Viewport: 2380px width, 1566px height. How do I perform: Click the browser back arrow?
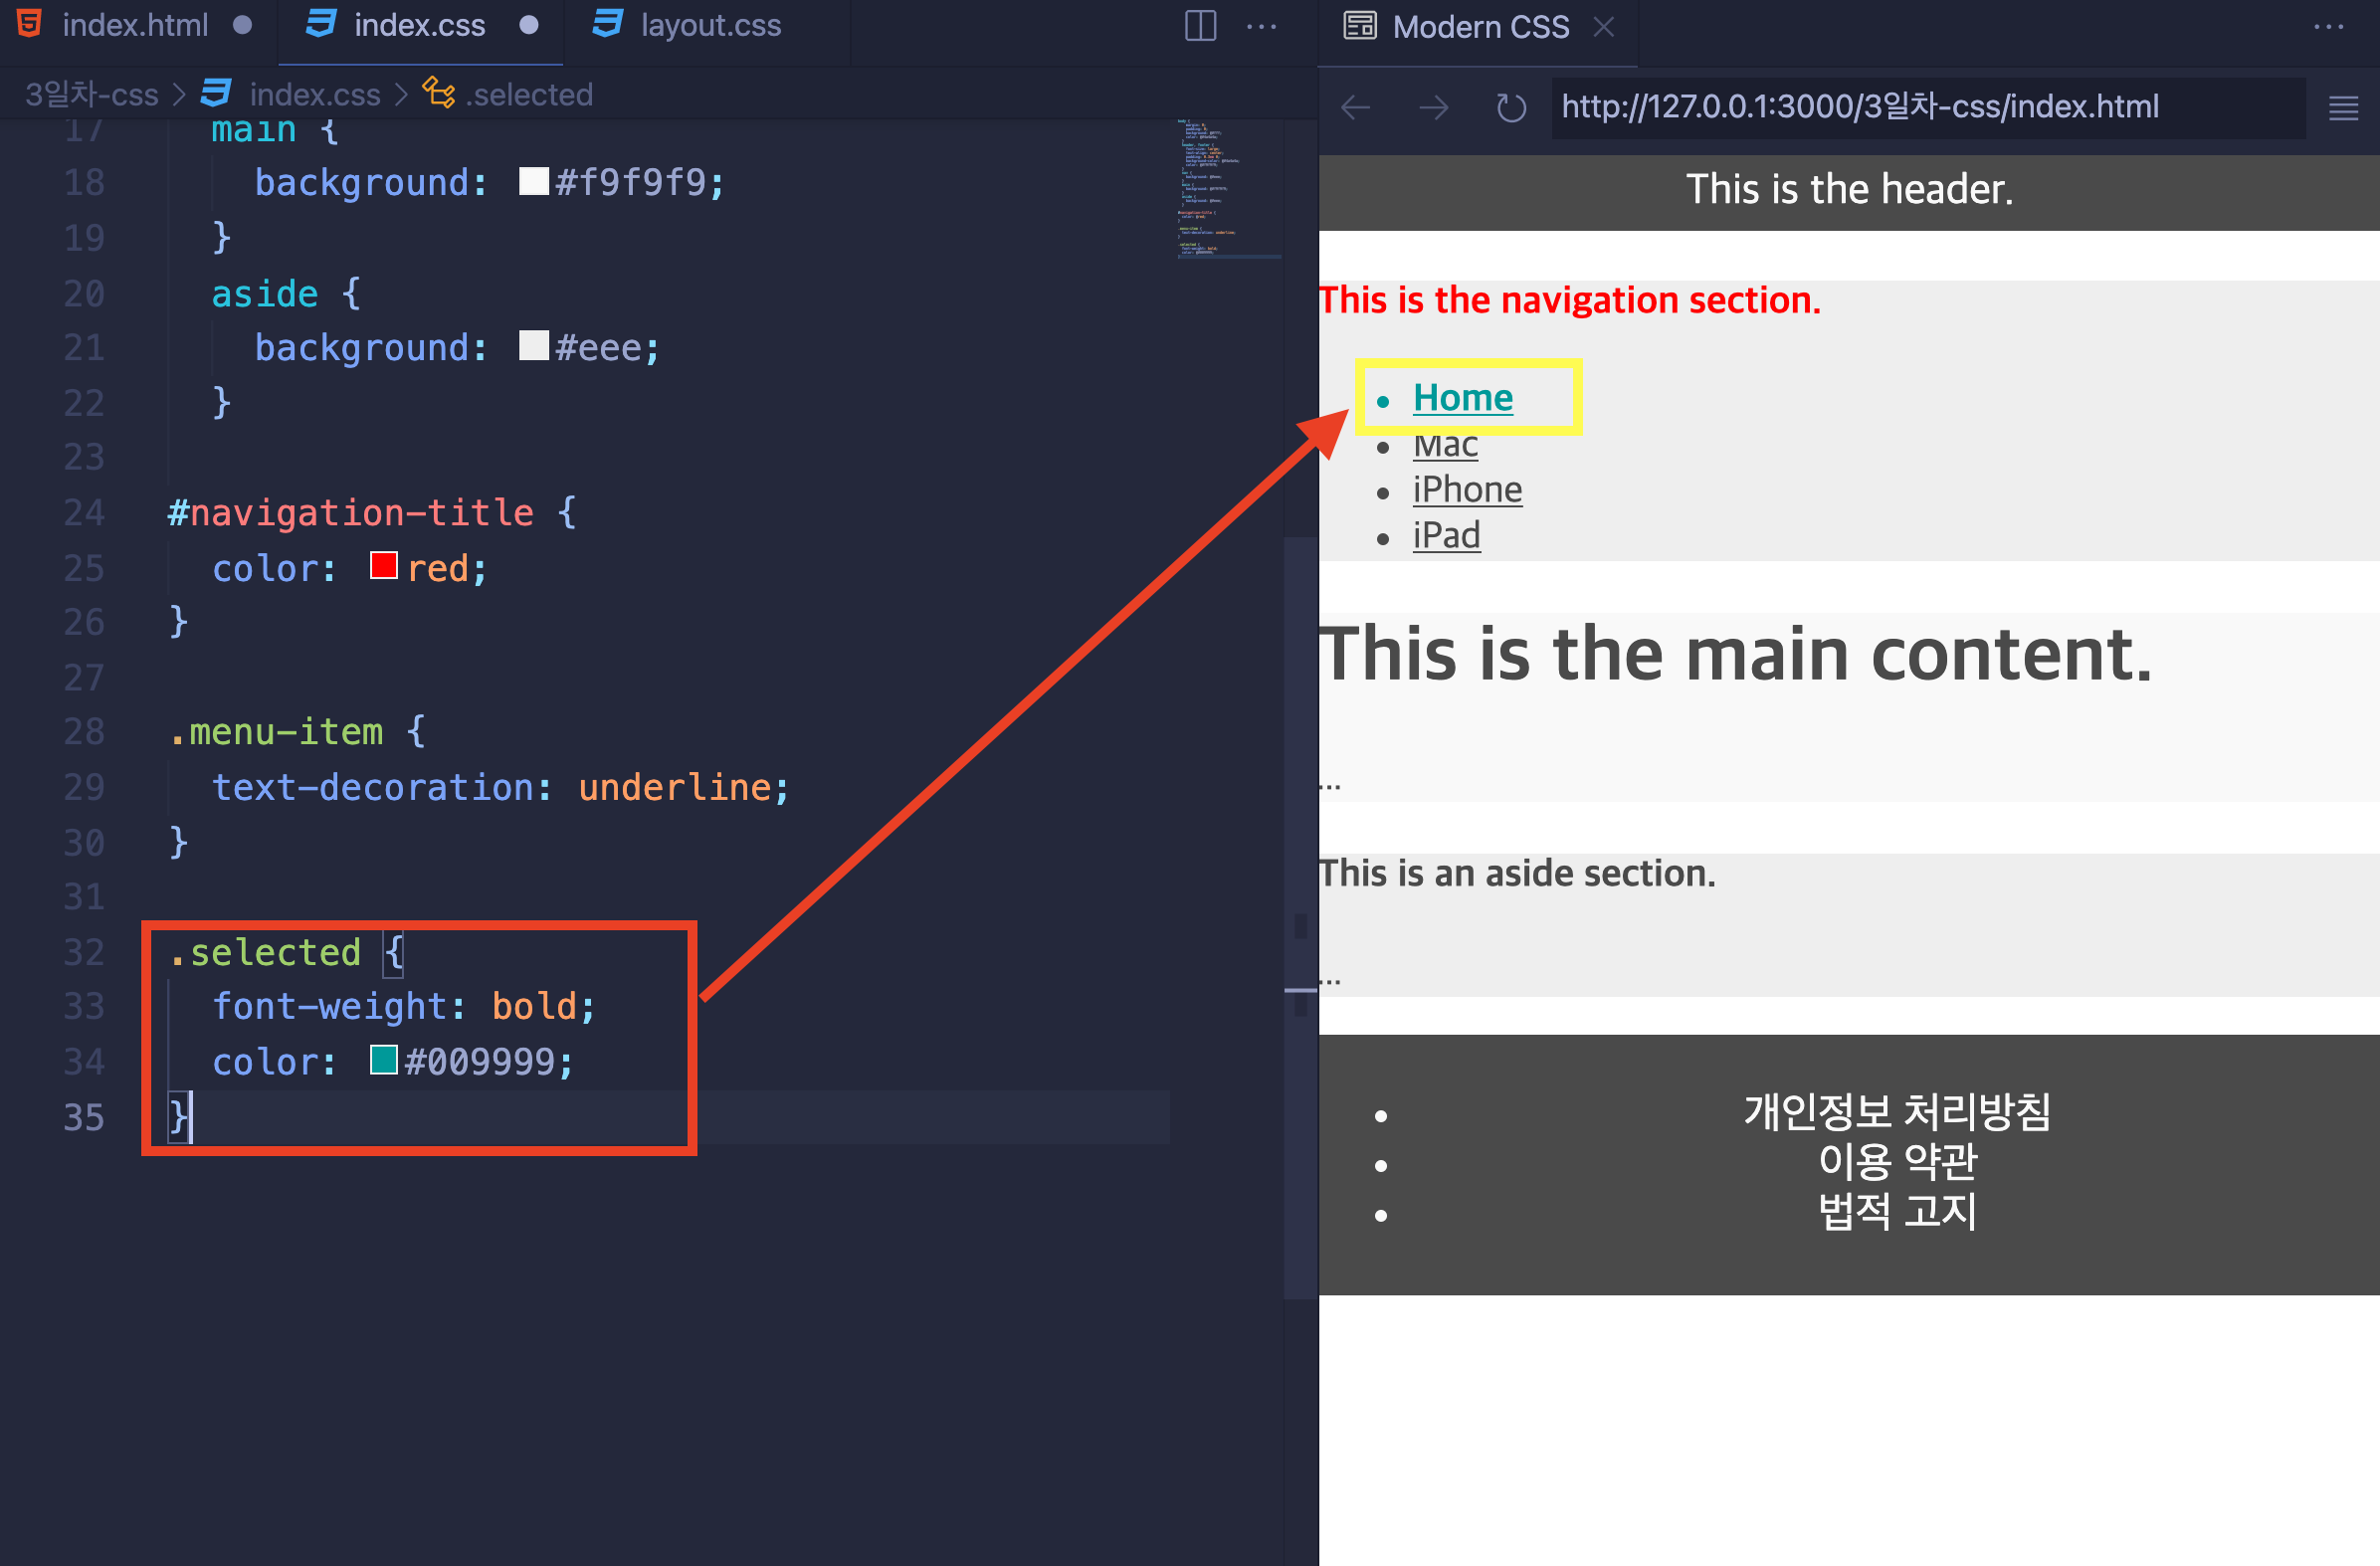coord(1356,107)
